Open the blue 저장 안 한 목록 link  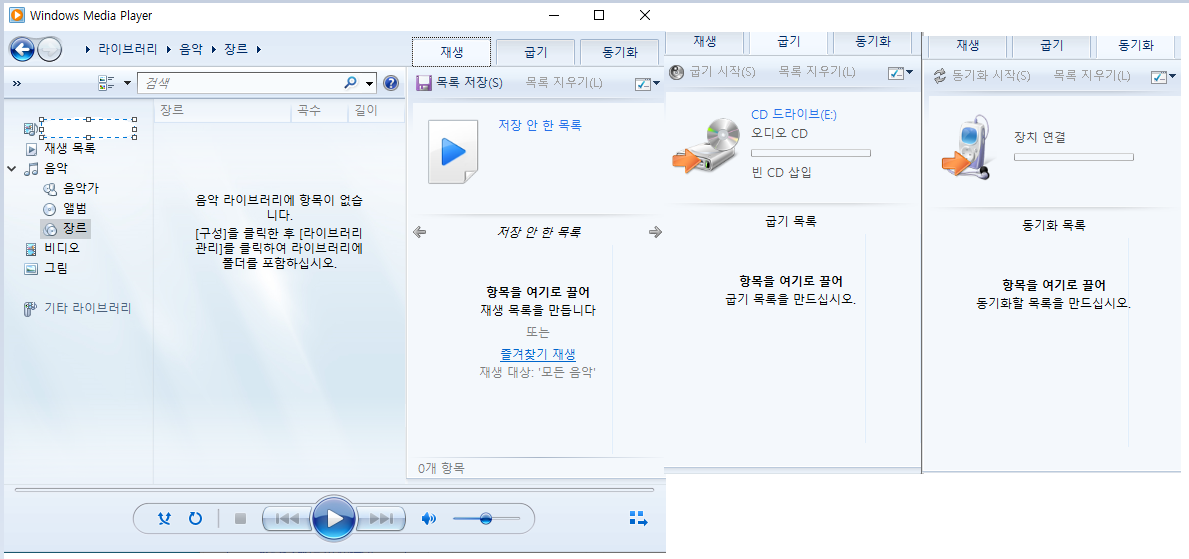[540, 125]
